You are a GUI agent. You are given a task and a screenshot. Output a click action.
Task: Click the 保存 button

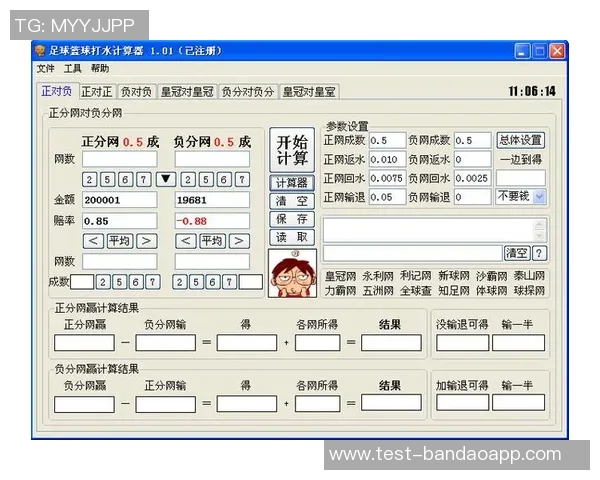point(292,219)
